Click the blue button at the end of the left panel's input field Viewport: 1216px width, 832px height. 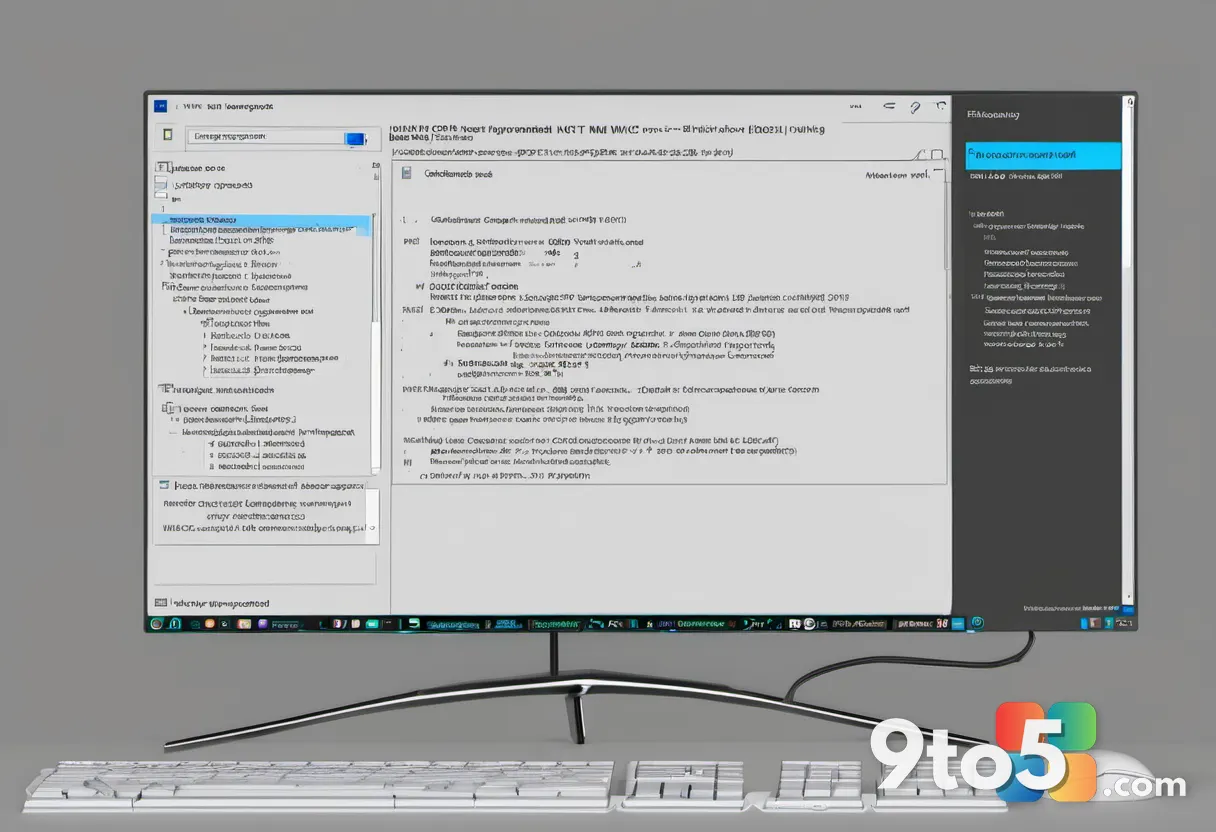(356, 139)
